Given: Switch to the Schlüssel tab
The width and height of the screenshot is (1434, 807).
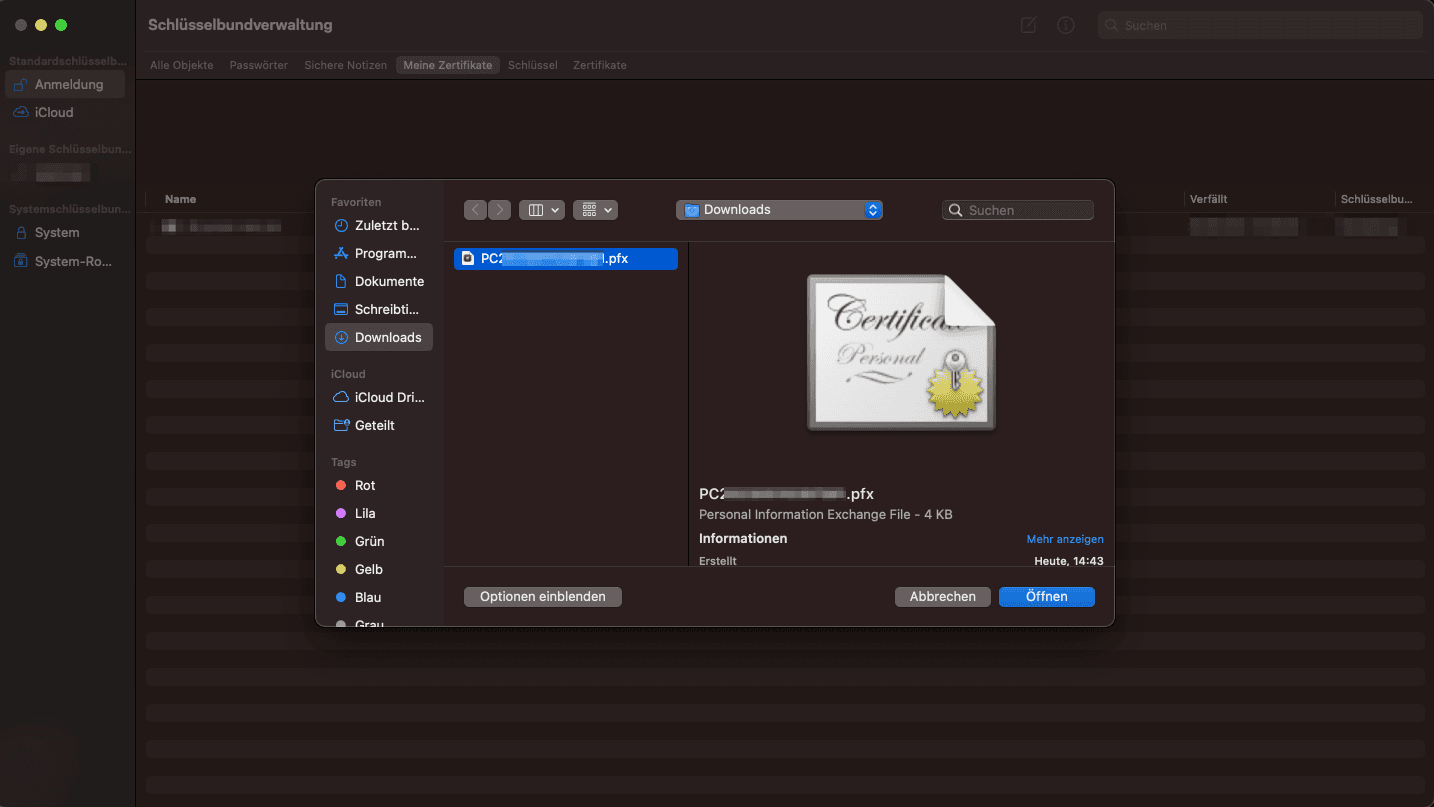Looking at the screenshot, I should click(532, 65).
